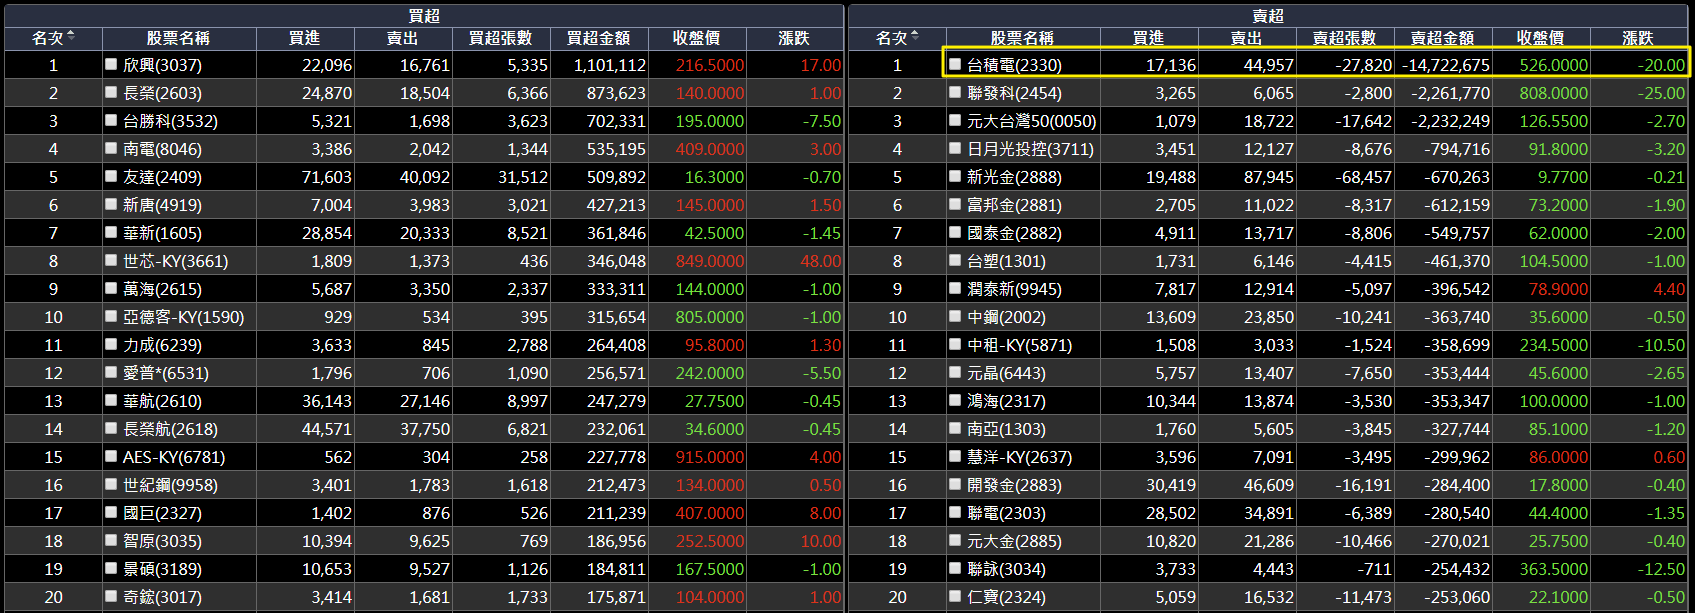Click 股票名稱 header in 賣超 table

coord(1022,38)
